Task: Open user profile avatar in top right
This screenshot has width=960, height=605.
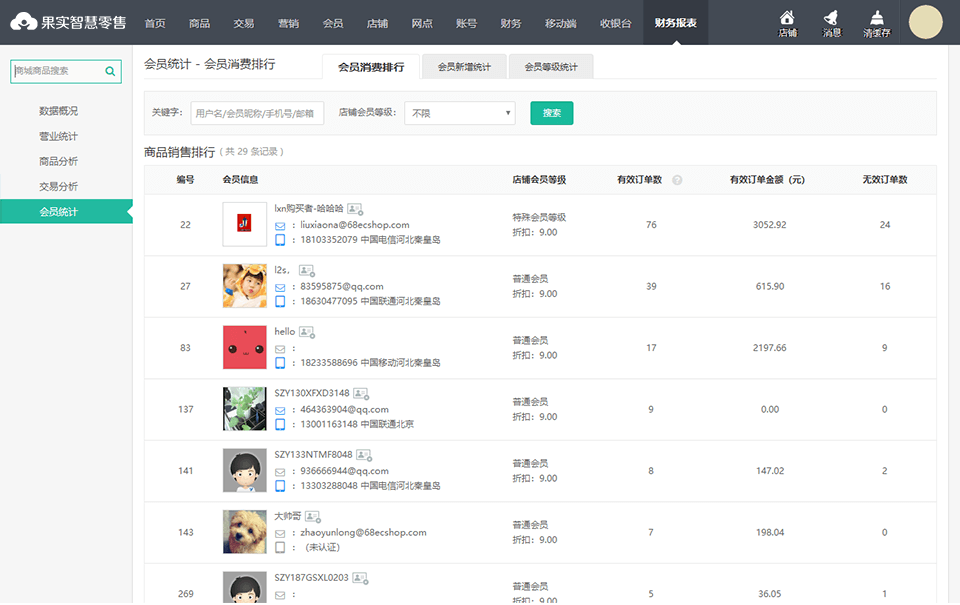Action: coord(925,22)
